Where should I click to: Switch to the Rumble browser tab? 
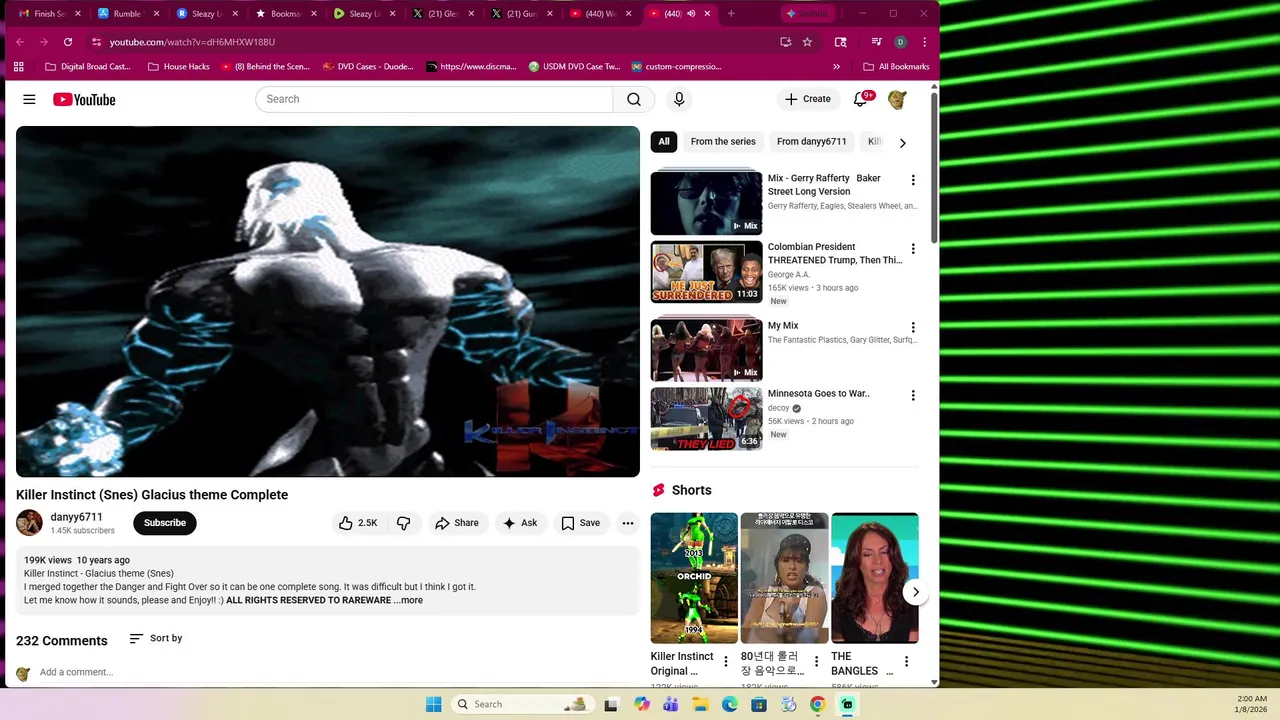[129, 14]
